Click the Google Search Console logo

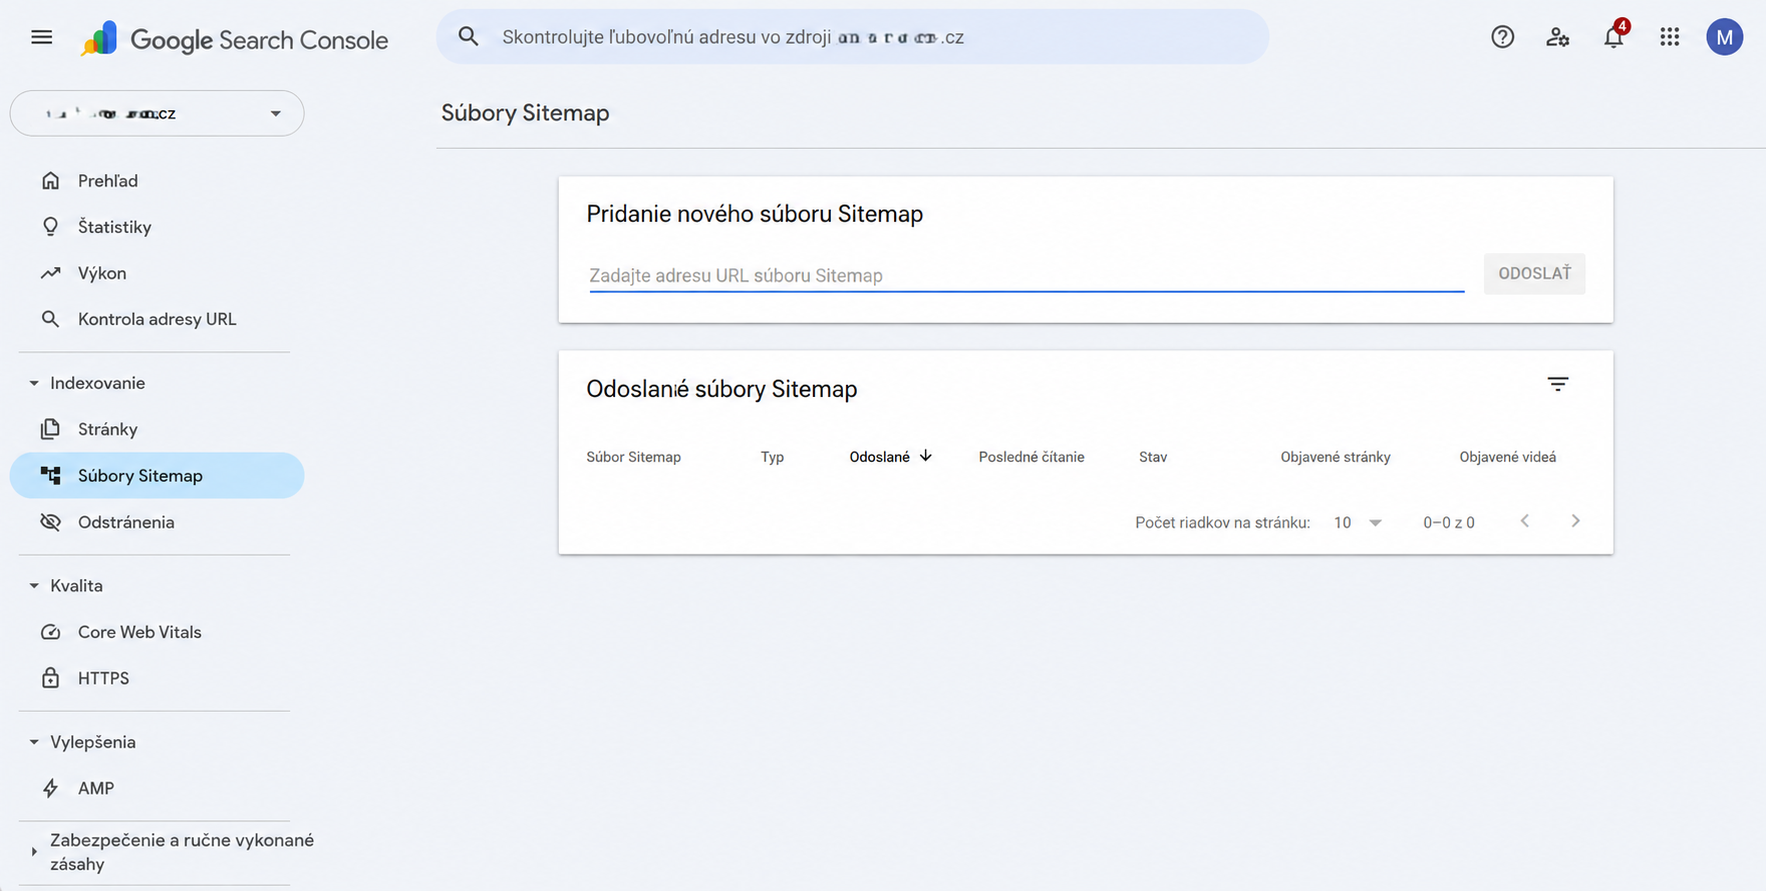235,39
